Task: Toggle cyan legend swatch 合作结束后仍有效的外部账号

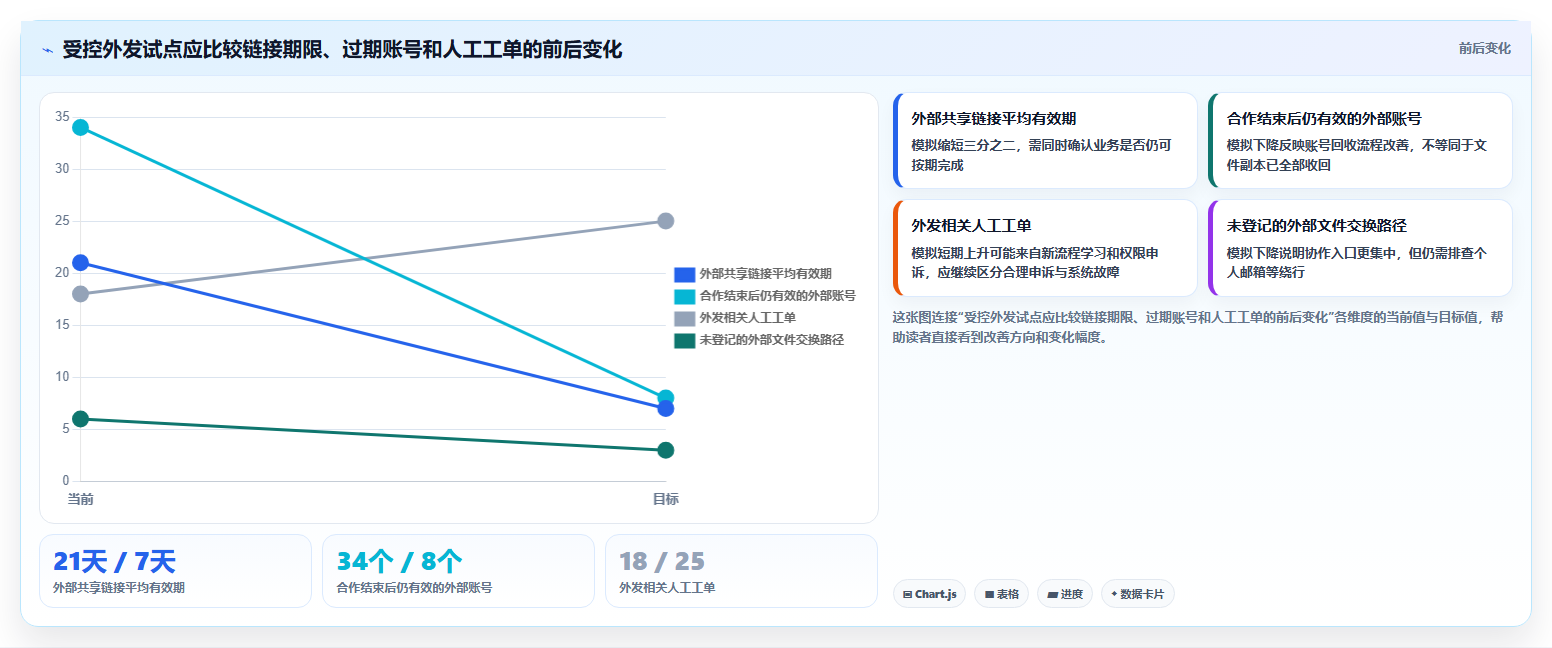Action: pyautogui.click(x=684, y=296)
